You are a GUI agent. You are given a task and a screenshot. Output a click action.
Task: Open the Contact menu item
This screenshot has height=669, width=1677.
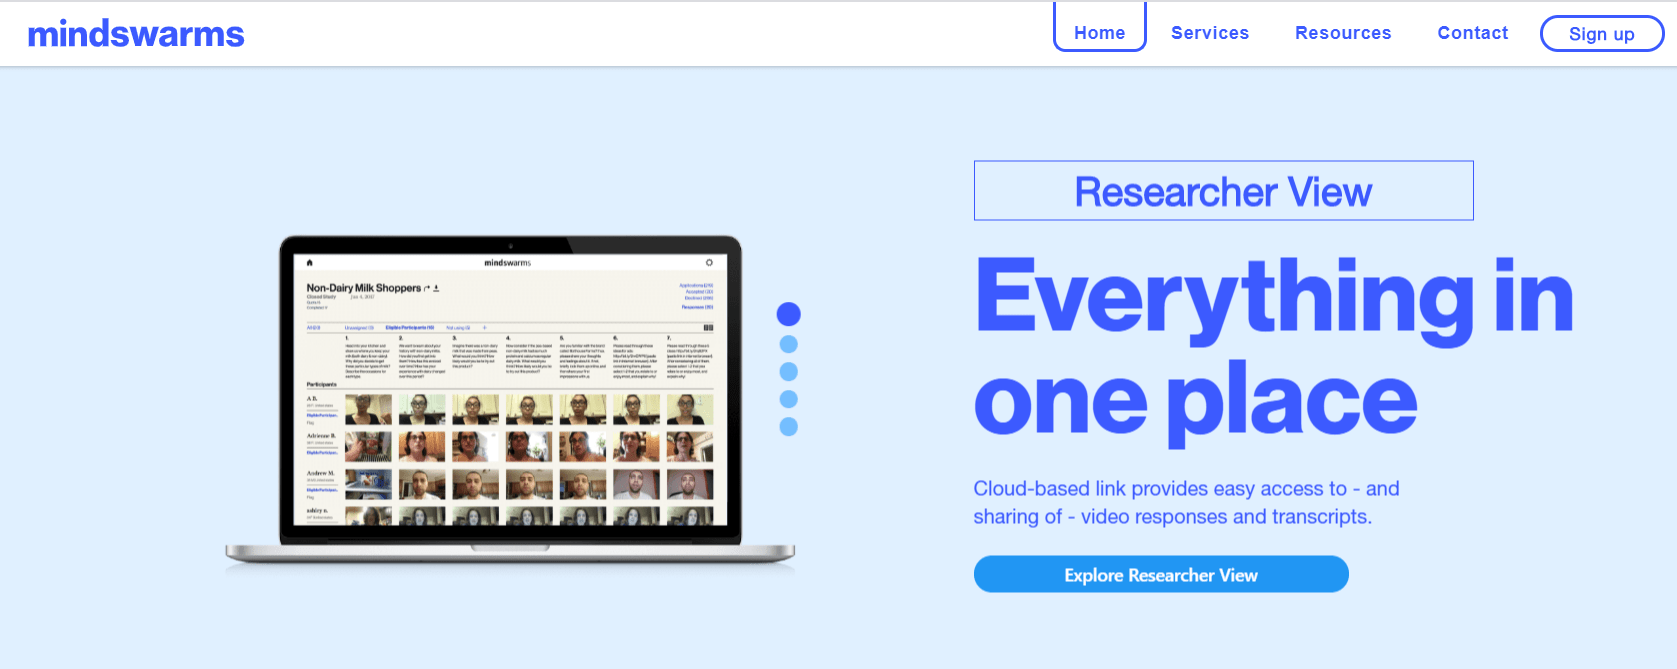1472,33
